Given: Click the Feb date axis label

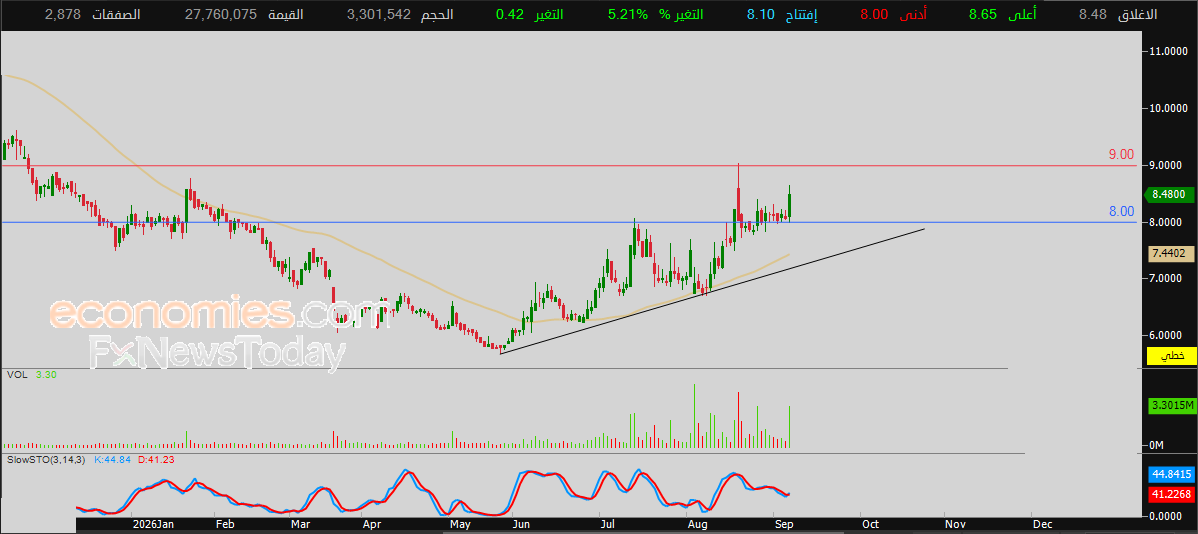Looking at the screenshot, I should pos(225,525).
